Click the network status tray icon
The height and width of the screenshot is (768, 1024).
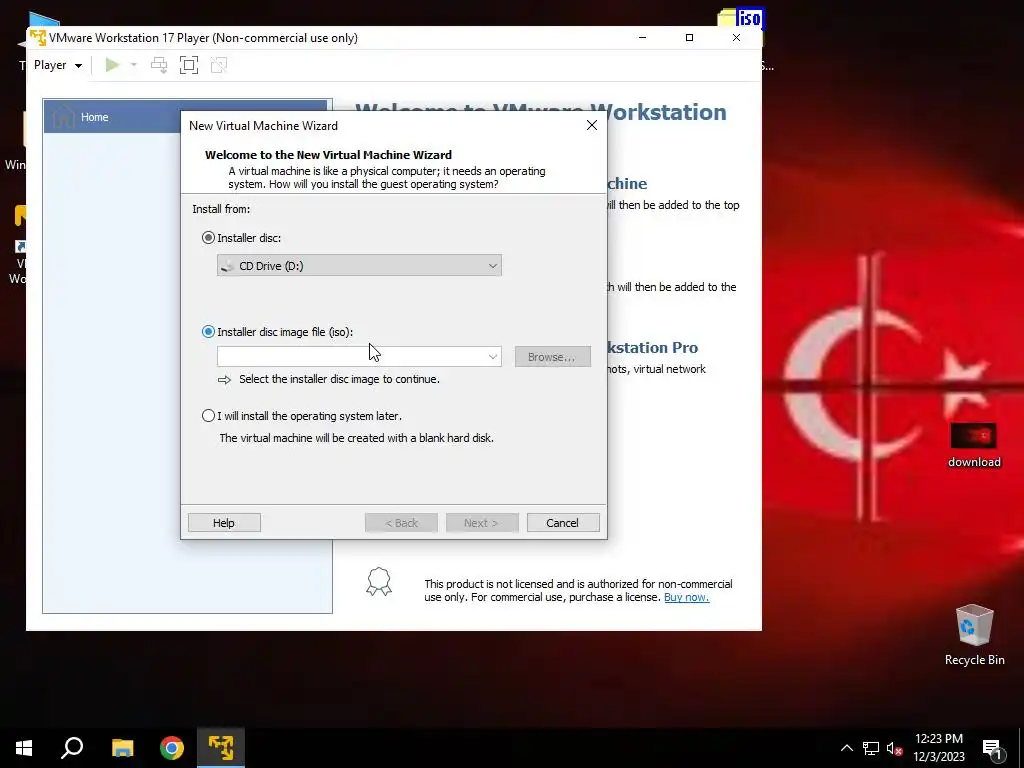[871, 748]
